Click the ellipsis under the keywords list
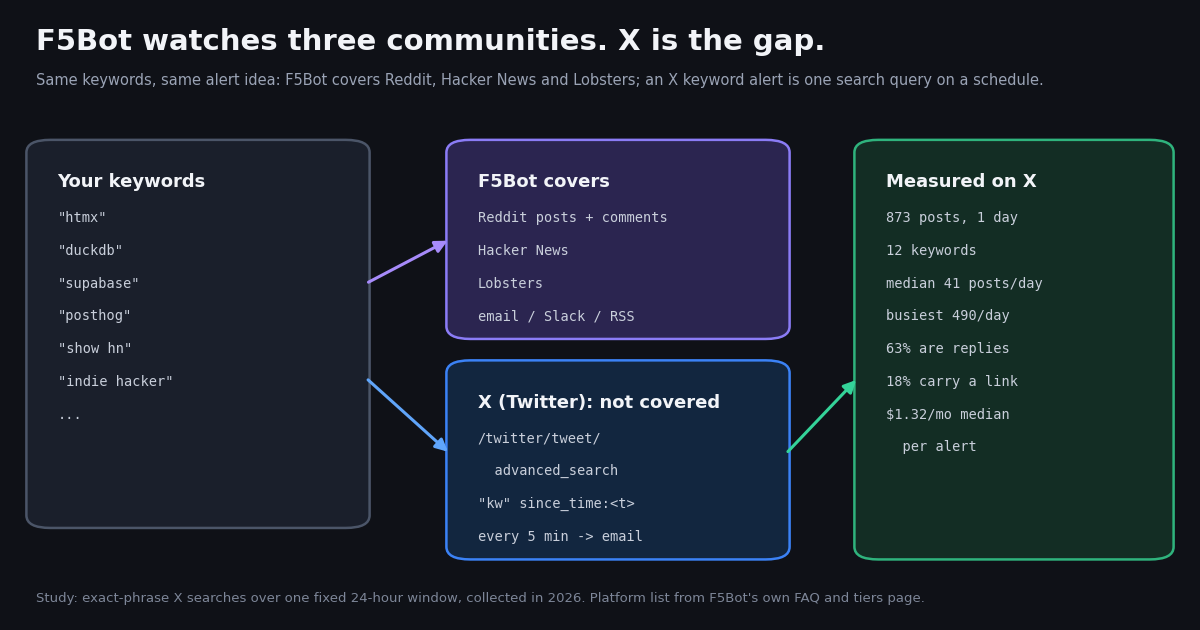 [x=69, y=416]
